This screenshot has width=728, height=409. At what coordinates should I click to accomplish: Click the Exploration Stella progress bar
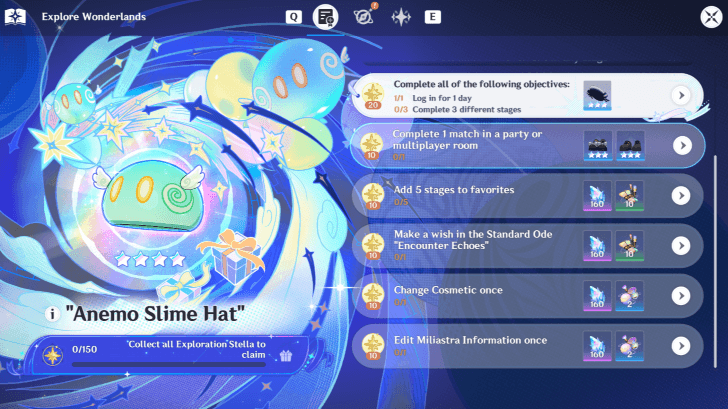point(169,365)
